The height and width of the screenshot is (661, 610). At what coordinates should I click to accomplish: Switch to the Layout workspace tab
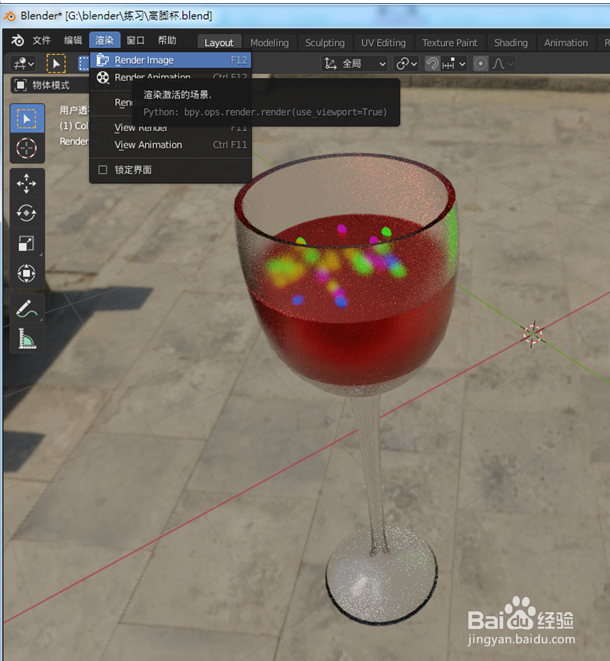219,43
